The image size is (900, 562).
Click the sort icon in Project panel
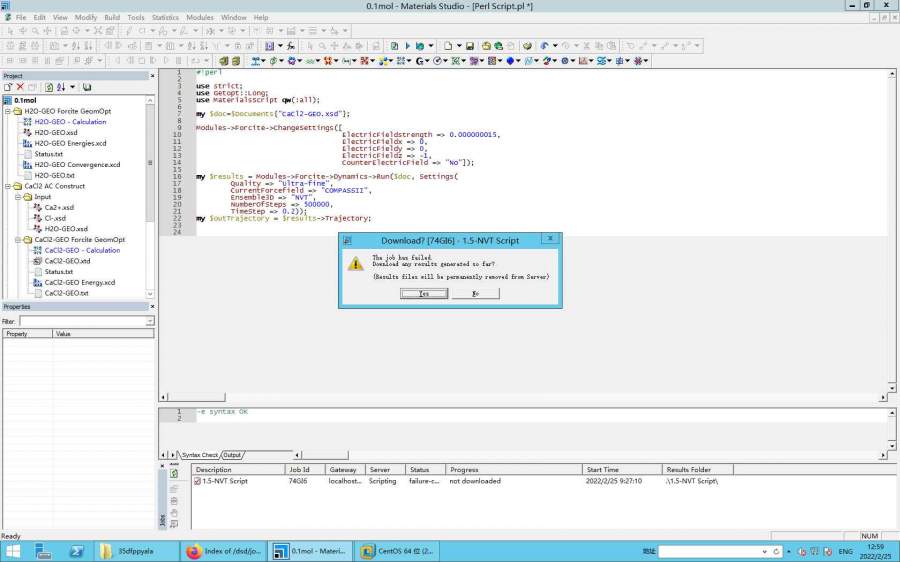(59, 88)
